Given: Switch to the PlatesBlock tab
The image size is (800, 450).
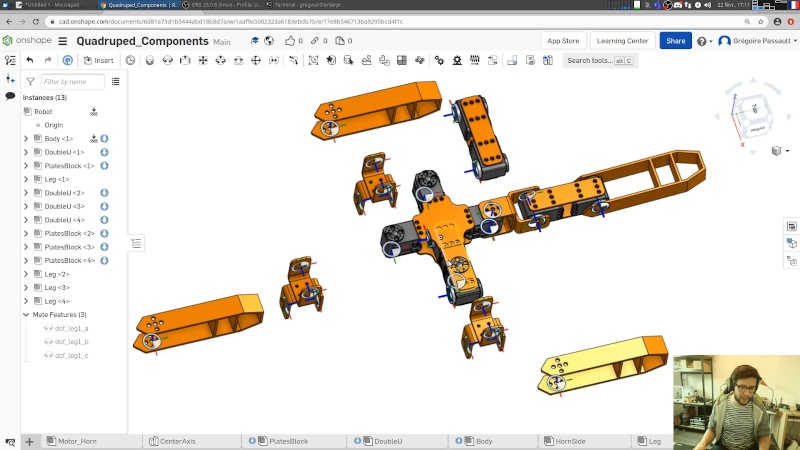Looking at the screenshot, I should (288, 441).
